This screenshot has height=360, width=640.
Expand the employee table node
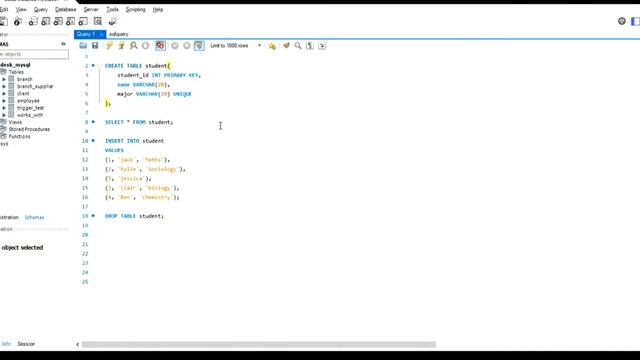point(4,101)
